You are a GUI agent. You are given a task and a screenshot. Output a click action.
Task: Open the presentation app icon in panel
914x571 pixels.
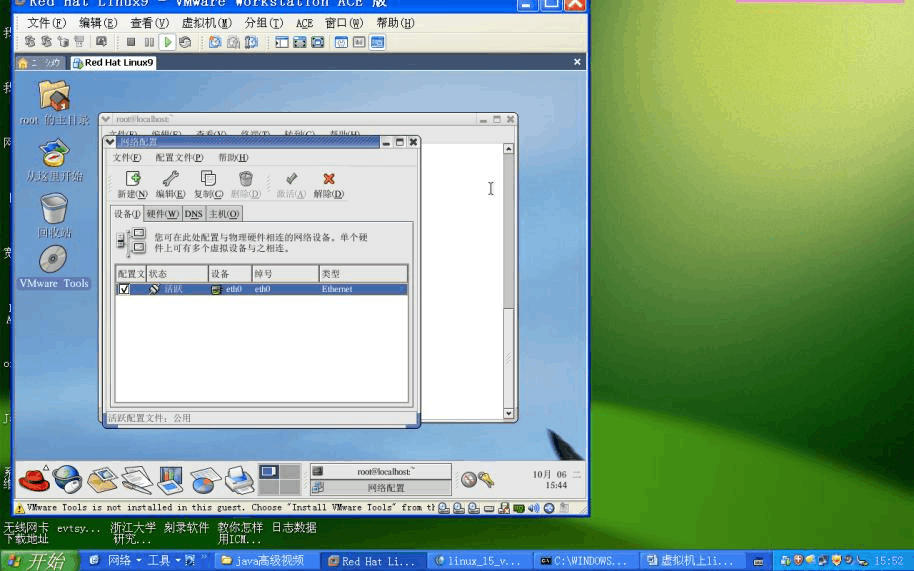click(171, 480)
